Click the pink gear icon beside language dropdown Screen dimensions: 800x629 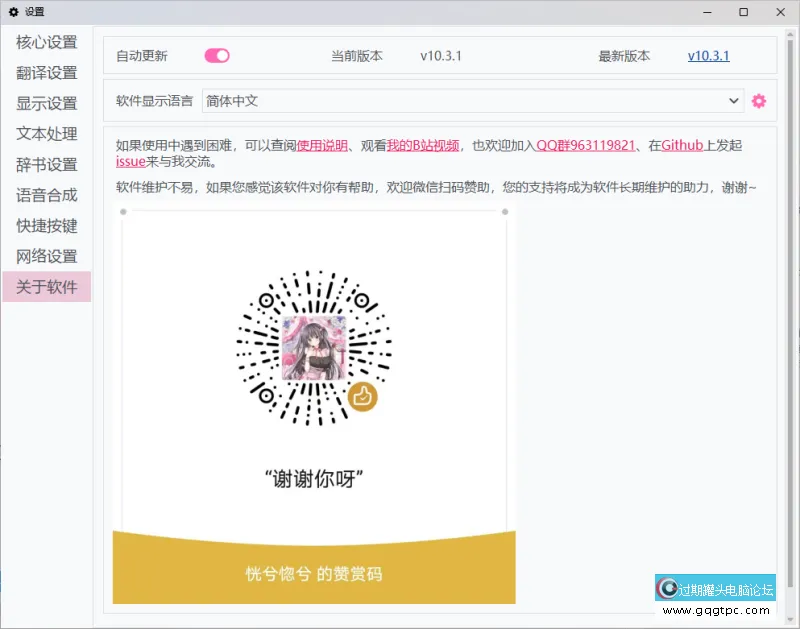759,101
